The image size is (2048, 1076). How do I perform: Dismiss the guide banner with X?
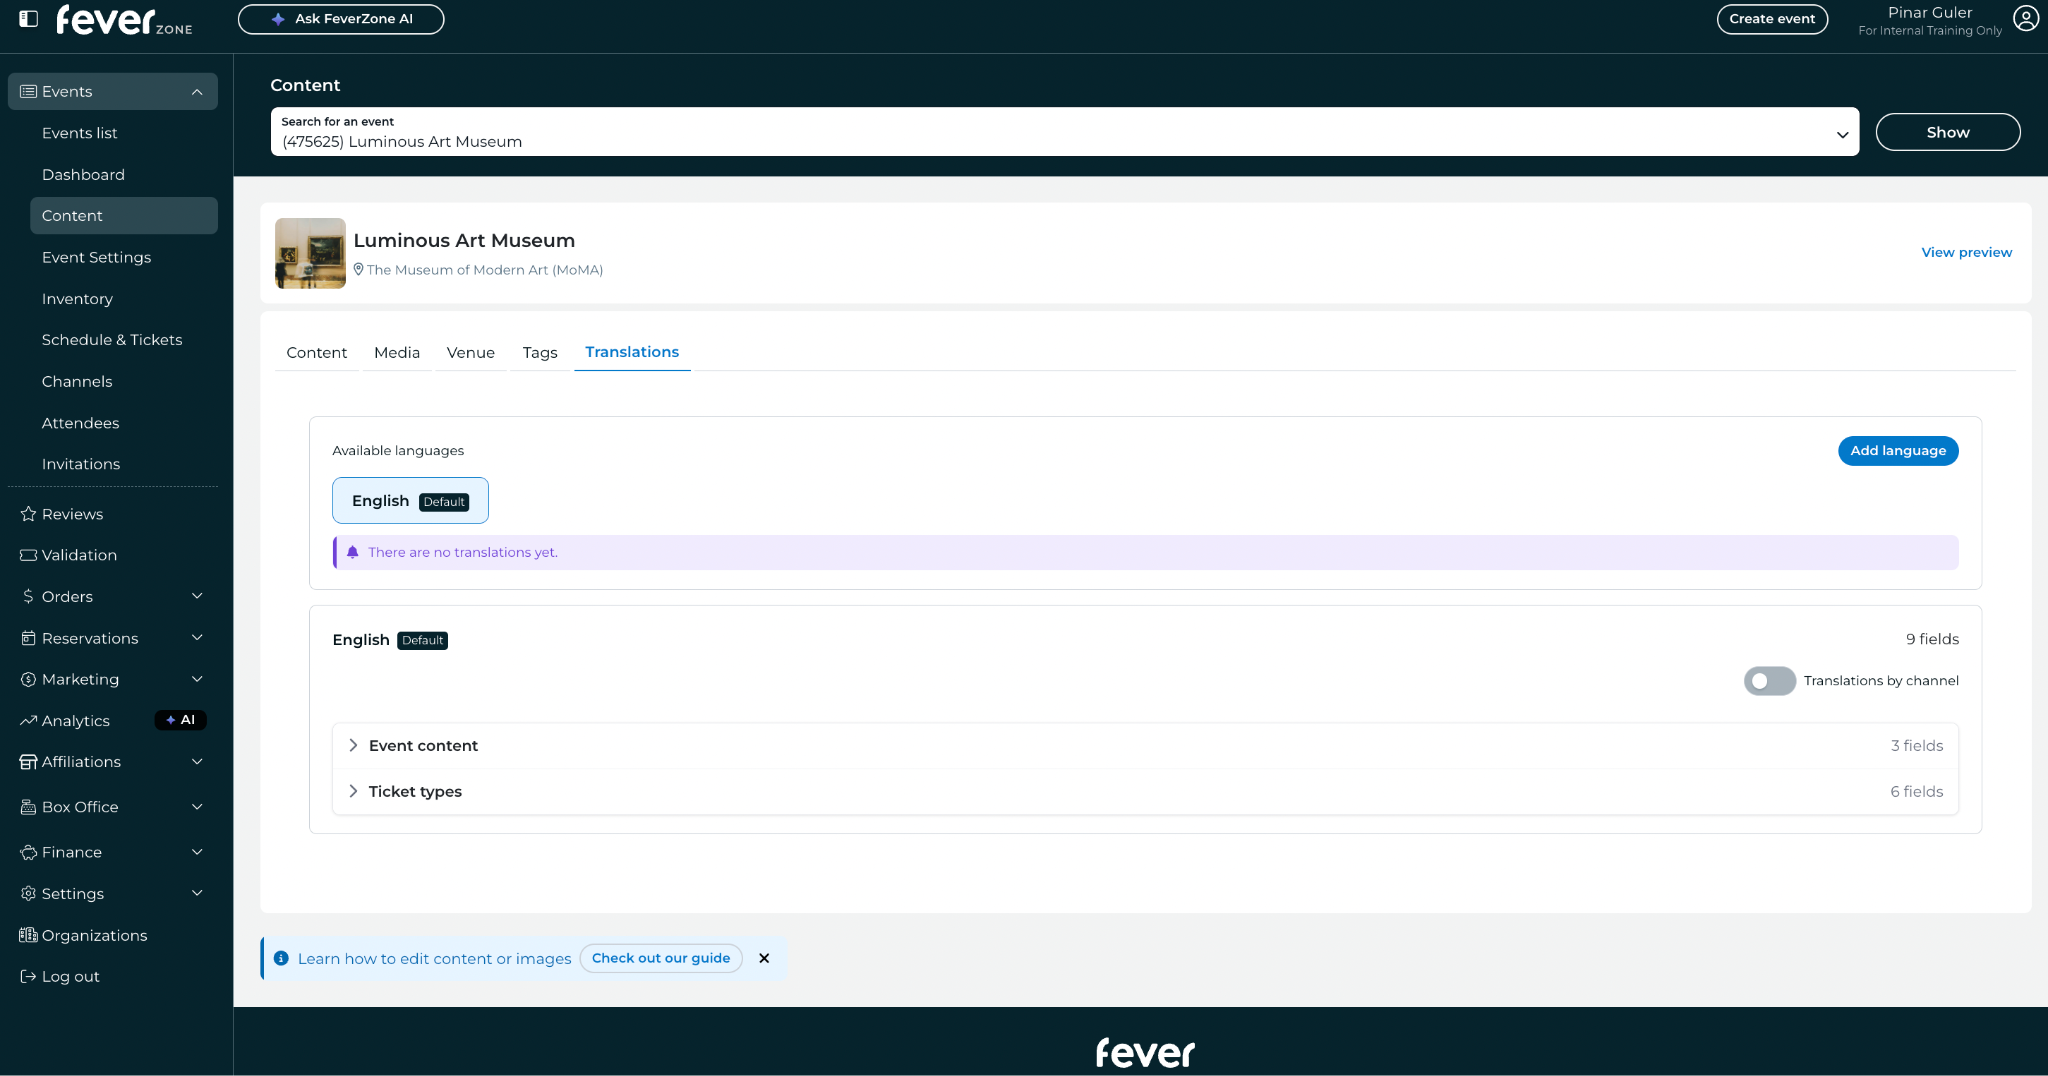coord(764,958)
